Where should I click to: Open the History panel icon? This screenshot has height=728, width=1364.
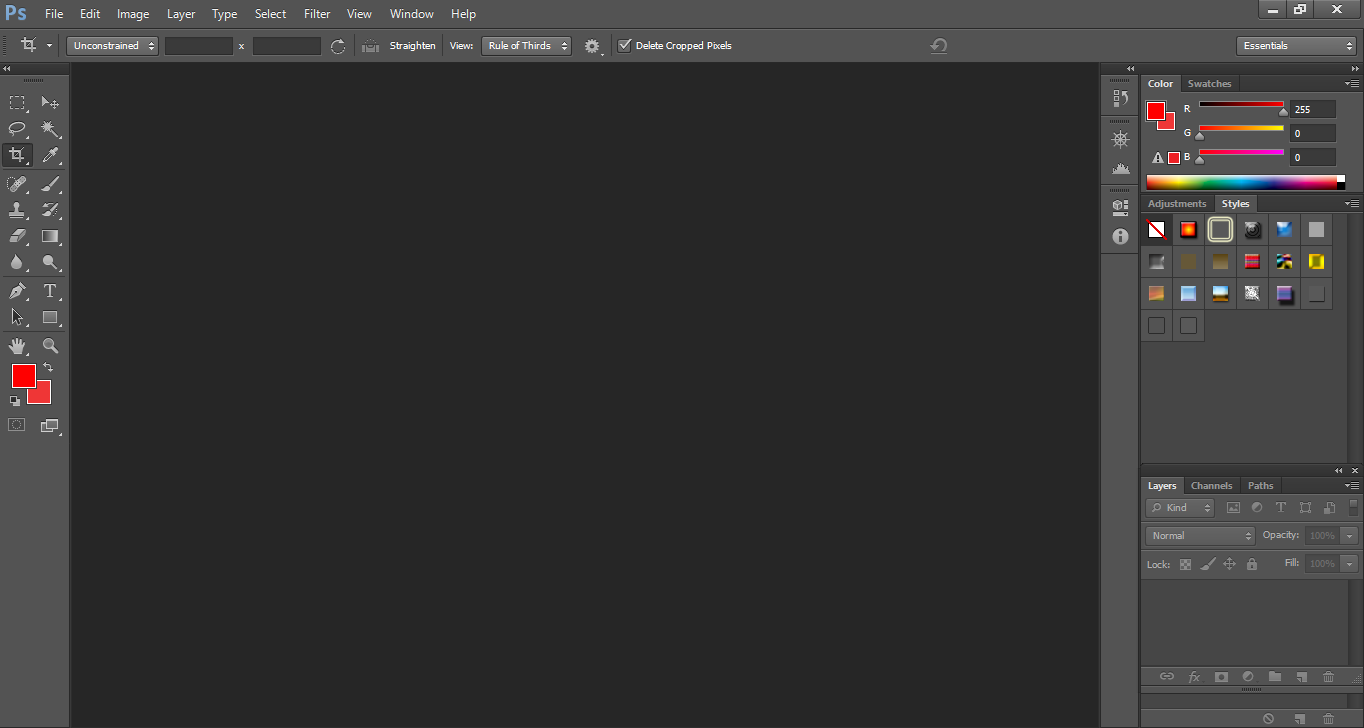1120,98
